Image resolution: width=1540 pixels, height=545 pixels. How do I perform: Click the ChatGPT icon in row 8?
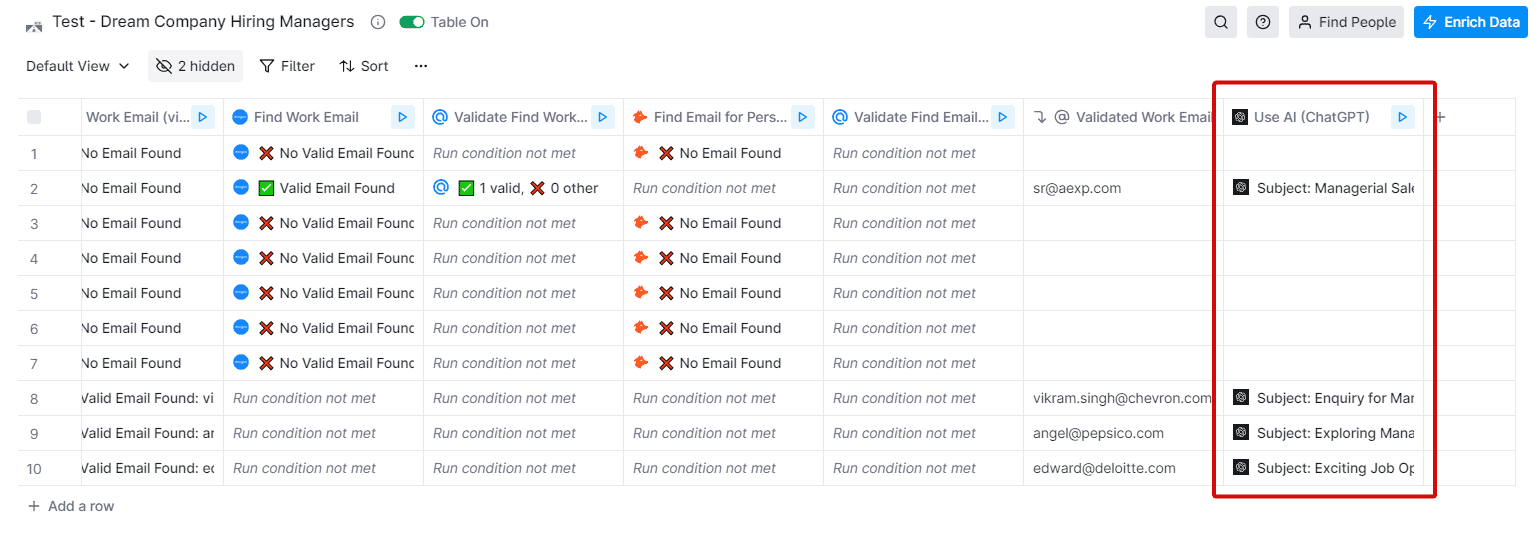(x=1241, y=397)
